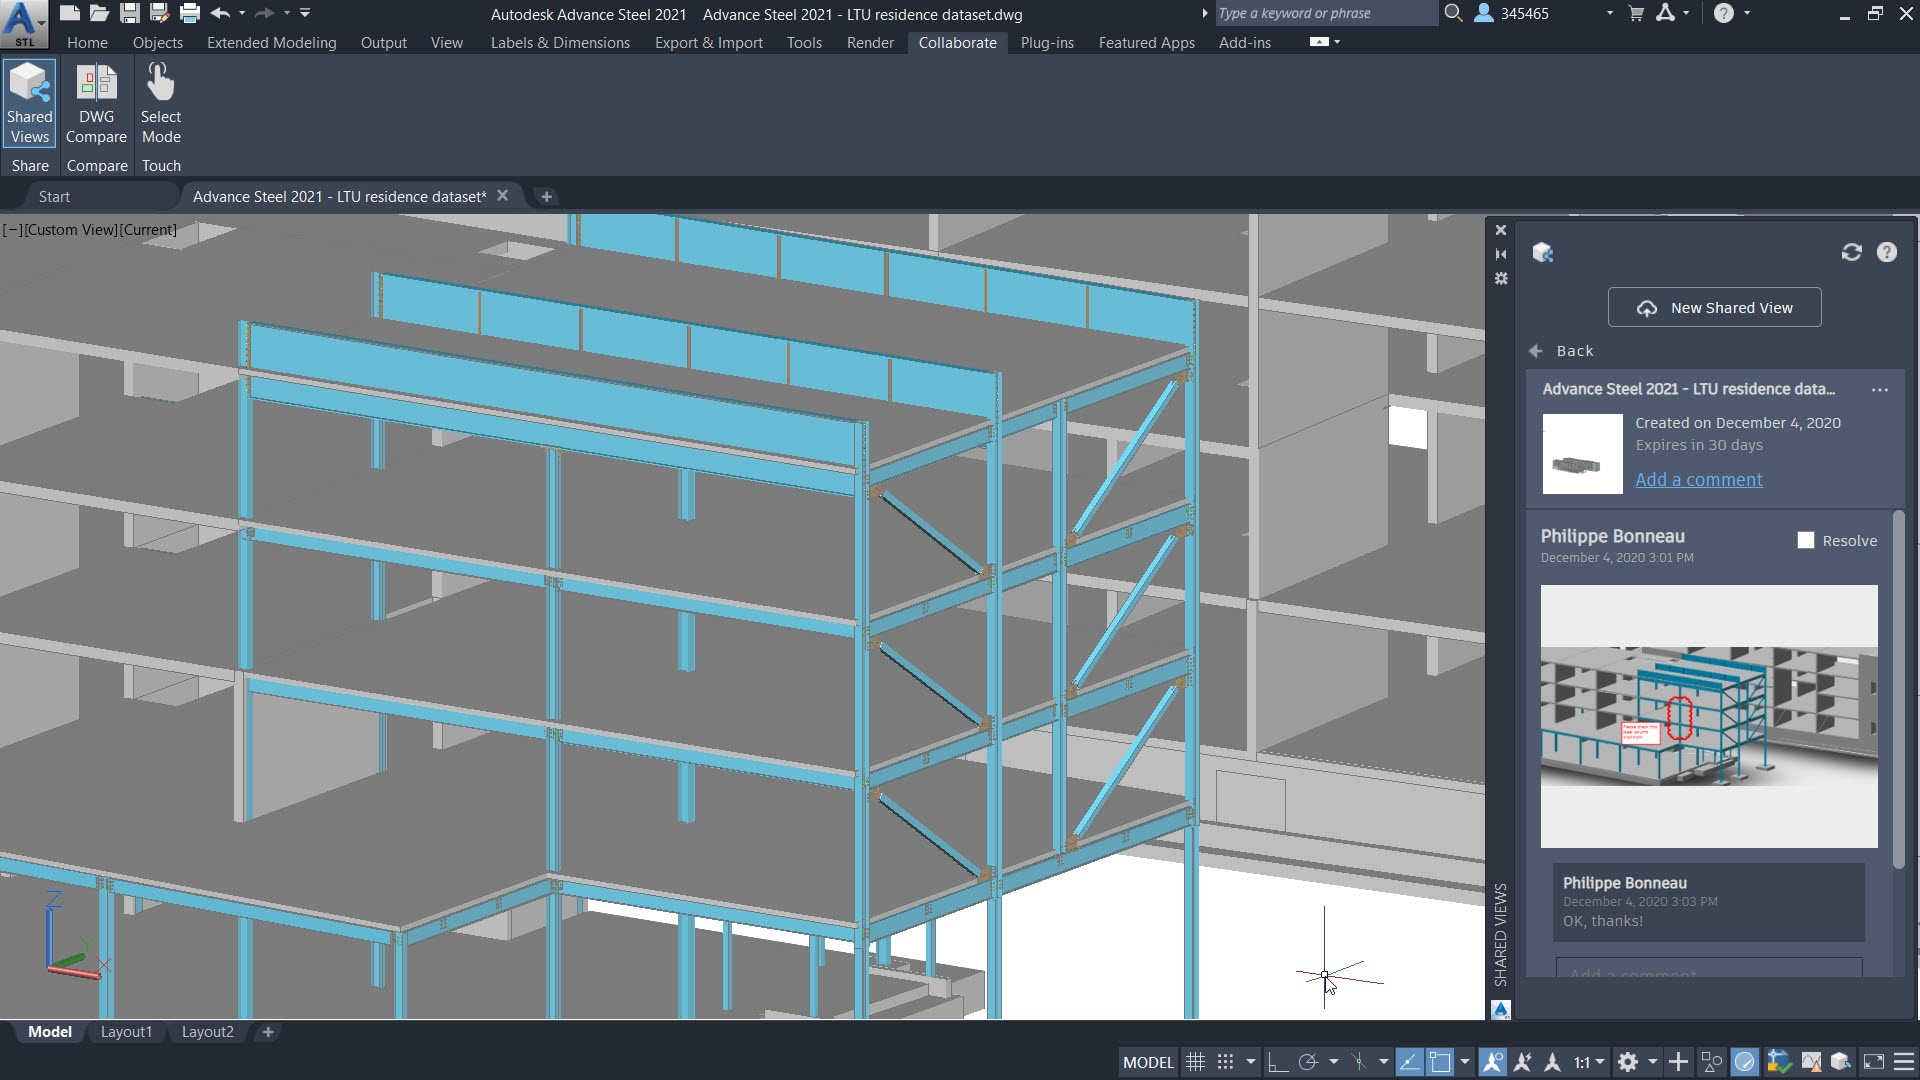Open the Autodesk App Store cart icon
Viewport: 1920px width, 1080px height.
coord(1636,13)
